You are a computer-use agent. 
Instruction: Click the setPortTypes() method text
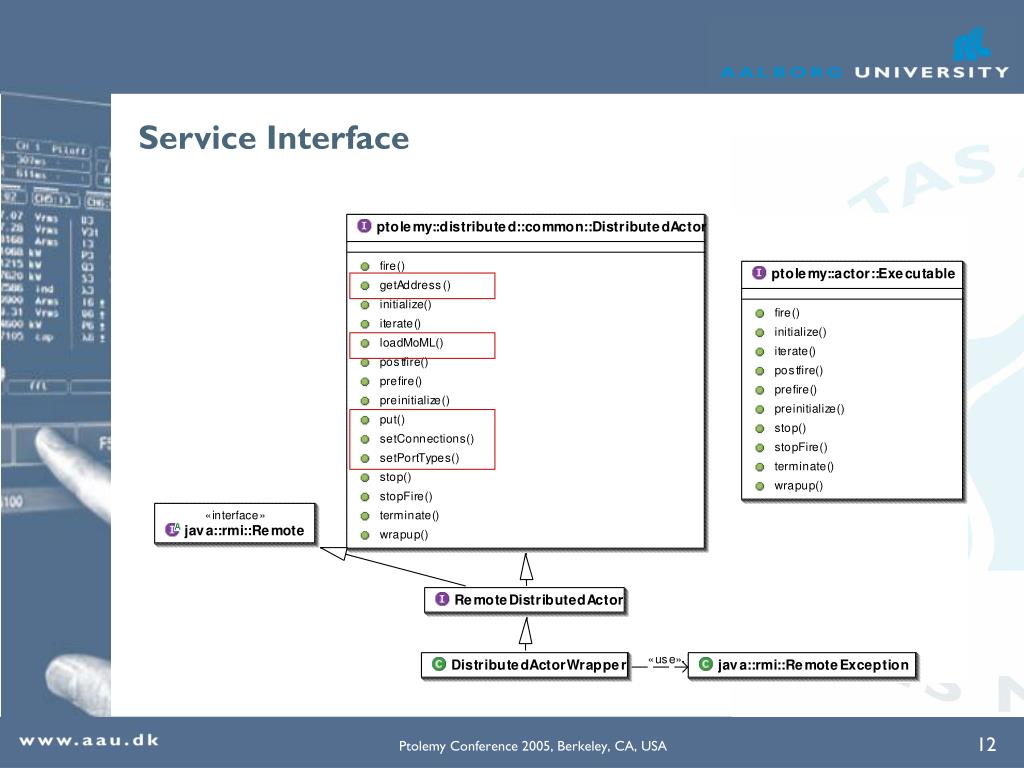click(419, 458)
